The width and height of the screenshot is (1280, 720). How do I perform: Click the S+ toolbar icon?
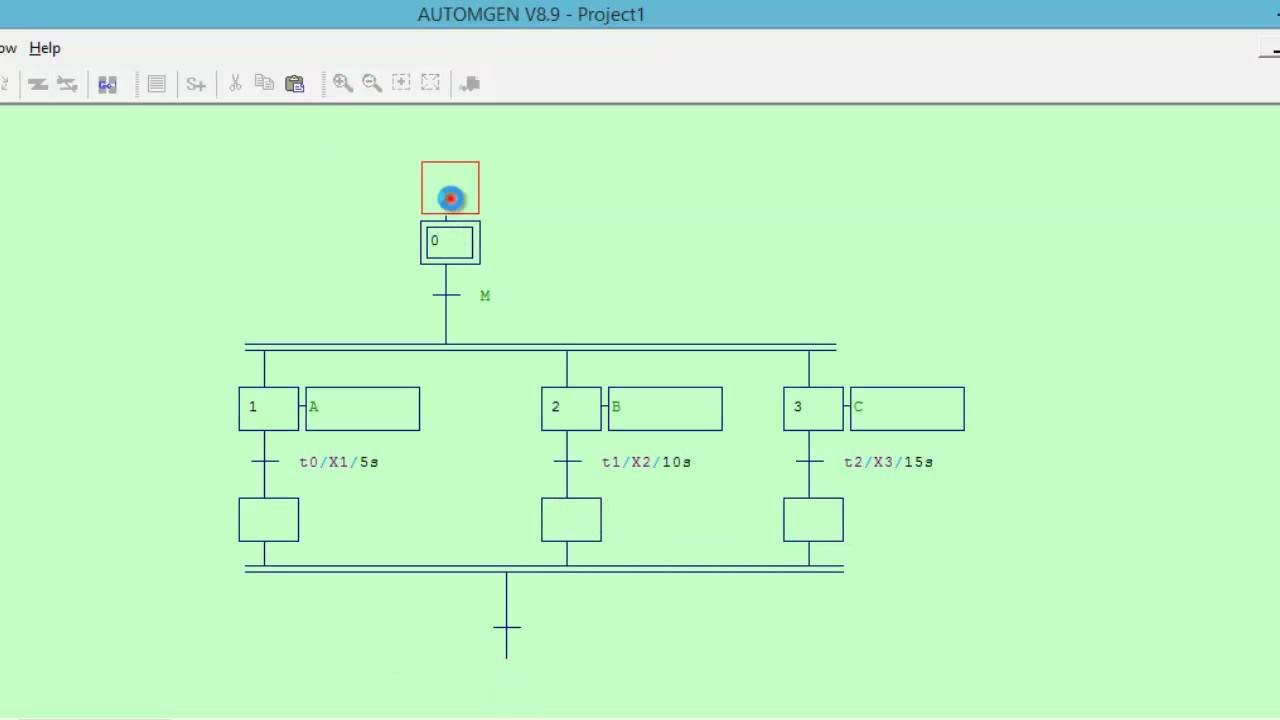196,84
